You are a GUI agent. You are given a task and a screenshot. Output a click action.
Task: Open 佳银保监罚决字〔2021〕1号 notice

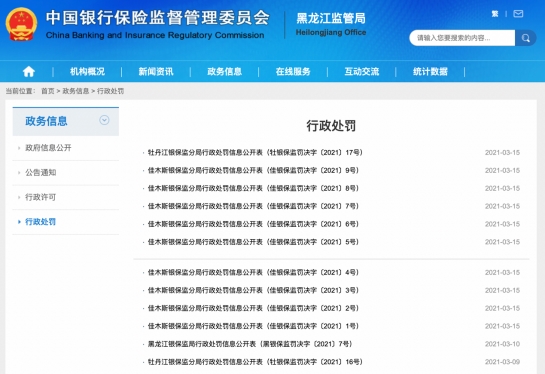click(x=253, y=326)
